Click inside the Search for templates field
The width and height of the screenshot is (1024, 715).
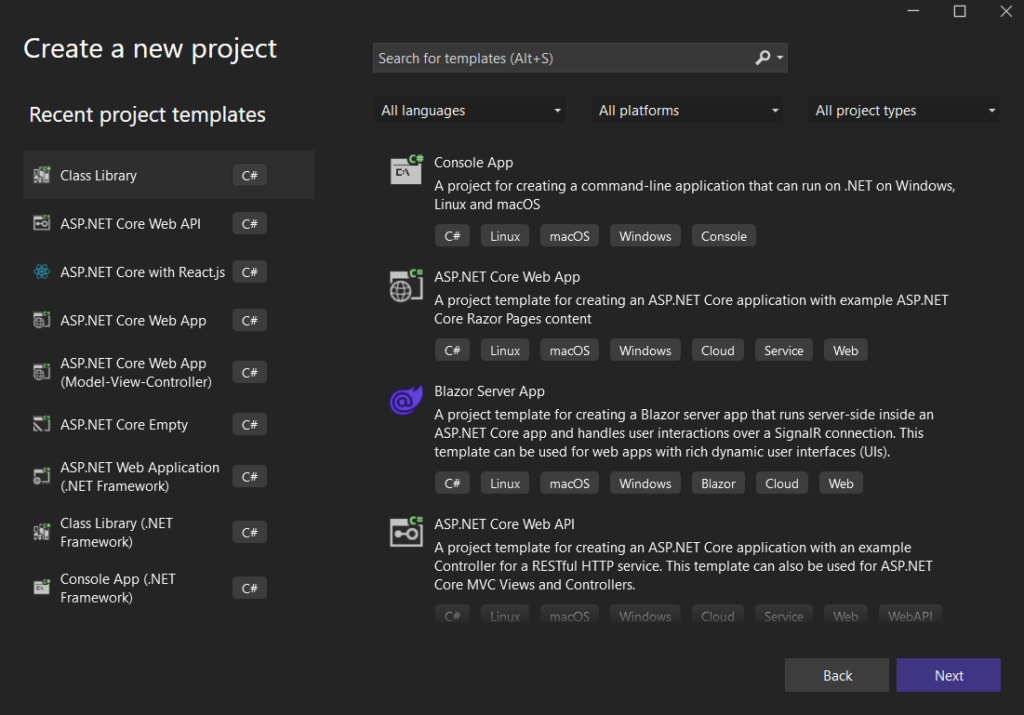pyautogui.click(x=550, y=58)
